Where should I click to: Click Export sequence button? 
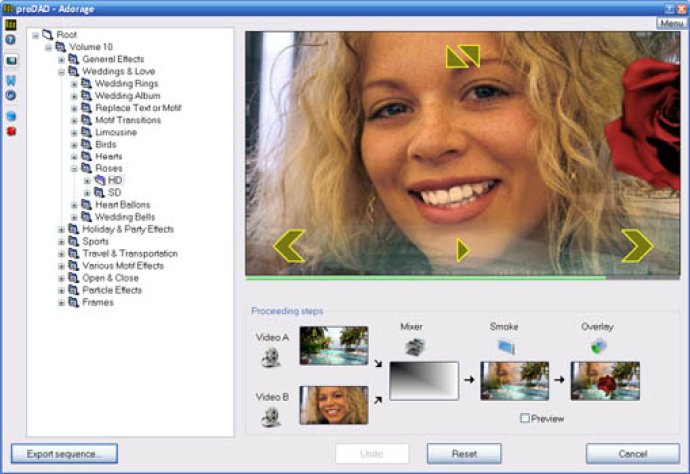[64, 454]
